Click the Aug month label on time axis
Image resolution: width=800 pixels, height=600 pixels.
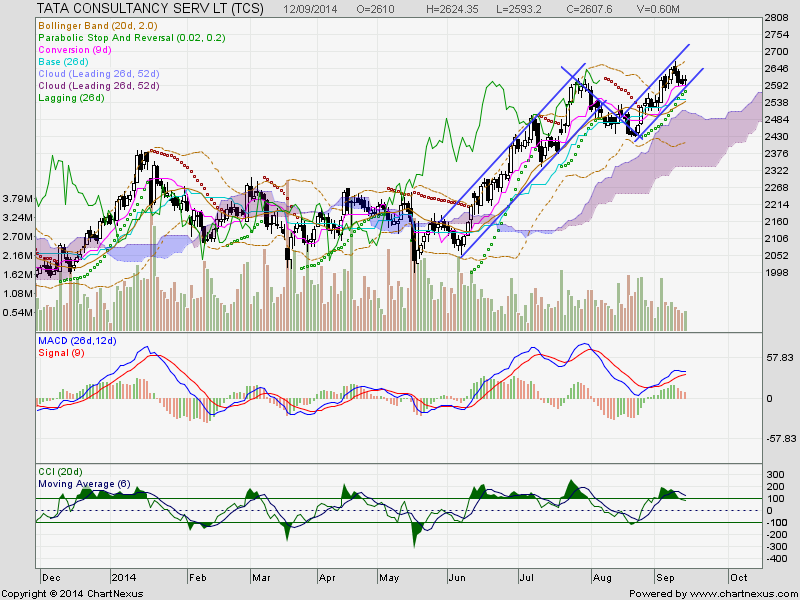click(603, 578)
